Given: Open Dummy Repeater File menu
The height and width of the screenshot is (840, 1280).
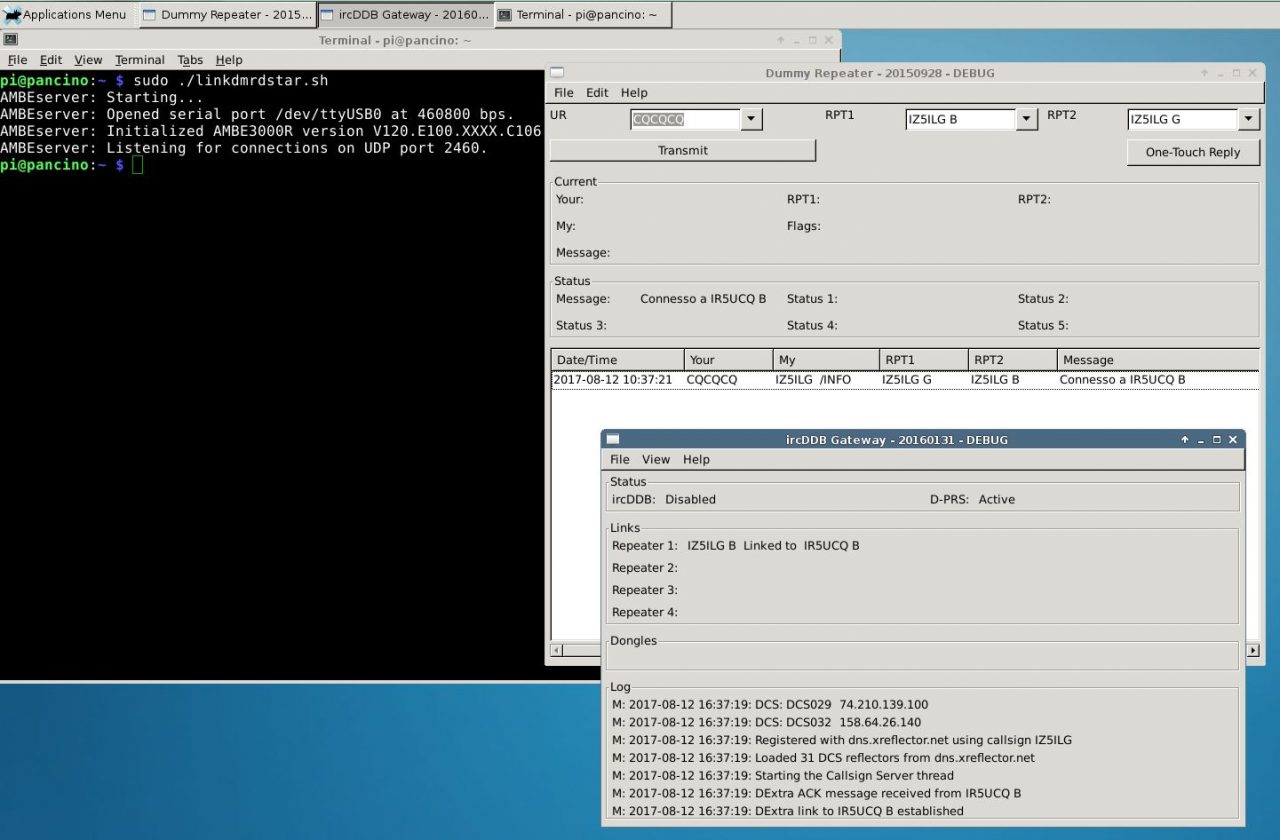Looking at the screenshot, I should [x=564, y=92].
